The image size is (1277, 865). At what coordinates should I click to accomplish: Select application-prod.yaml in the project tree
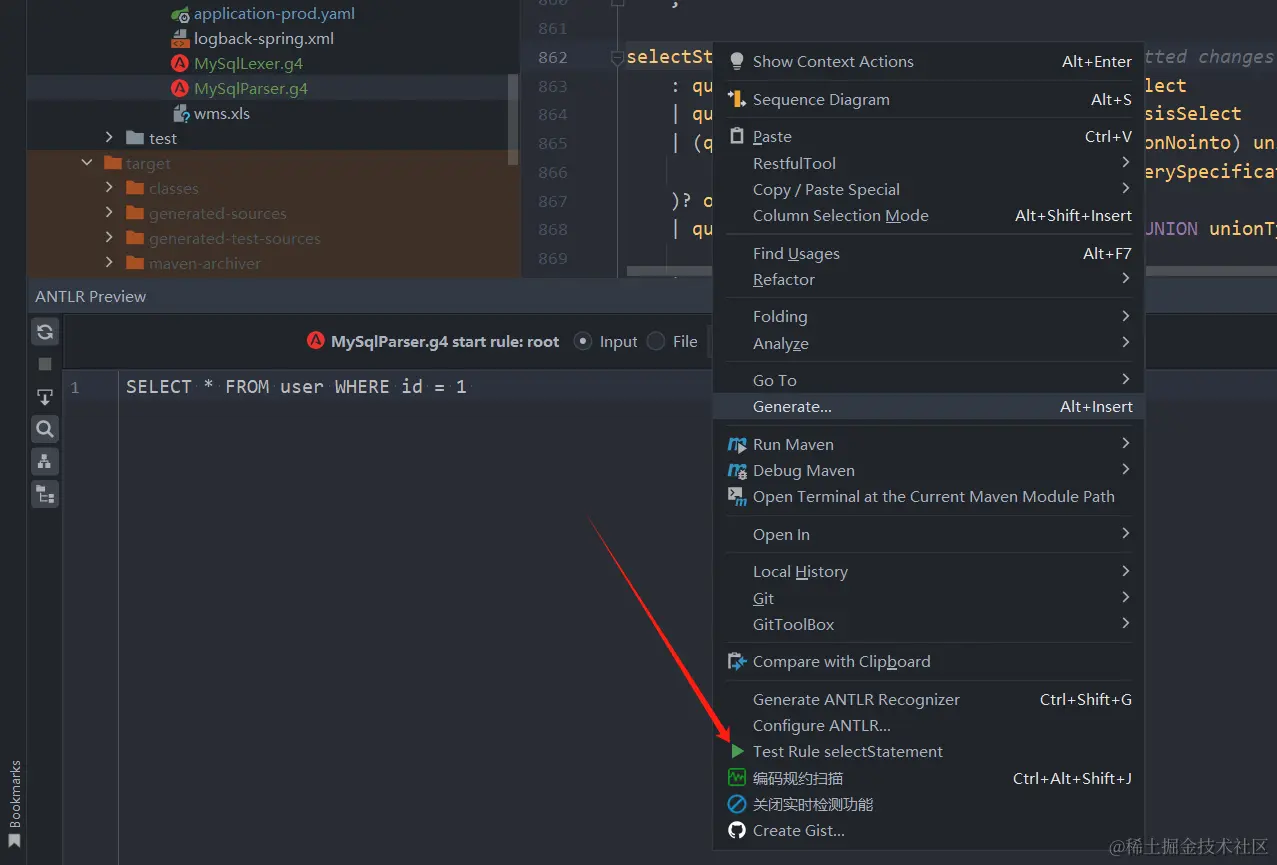point(274,14)
